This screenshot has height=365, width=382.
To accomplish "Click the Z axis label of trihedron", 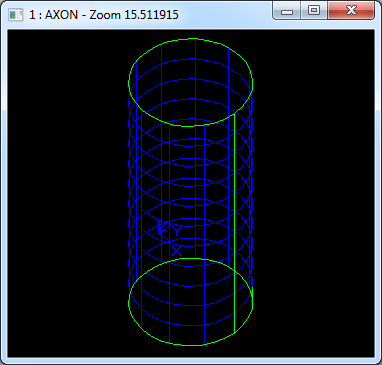I will (162, 227).
